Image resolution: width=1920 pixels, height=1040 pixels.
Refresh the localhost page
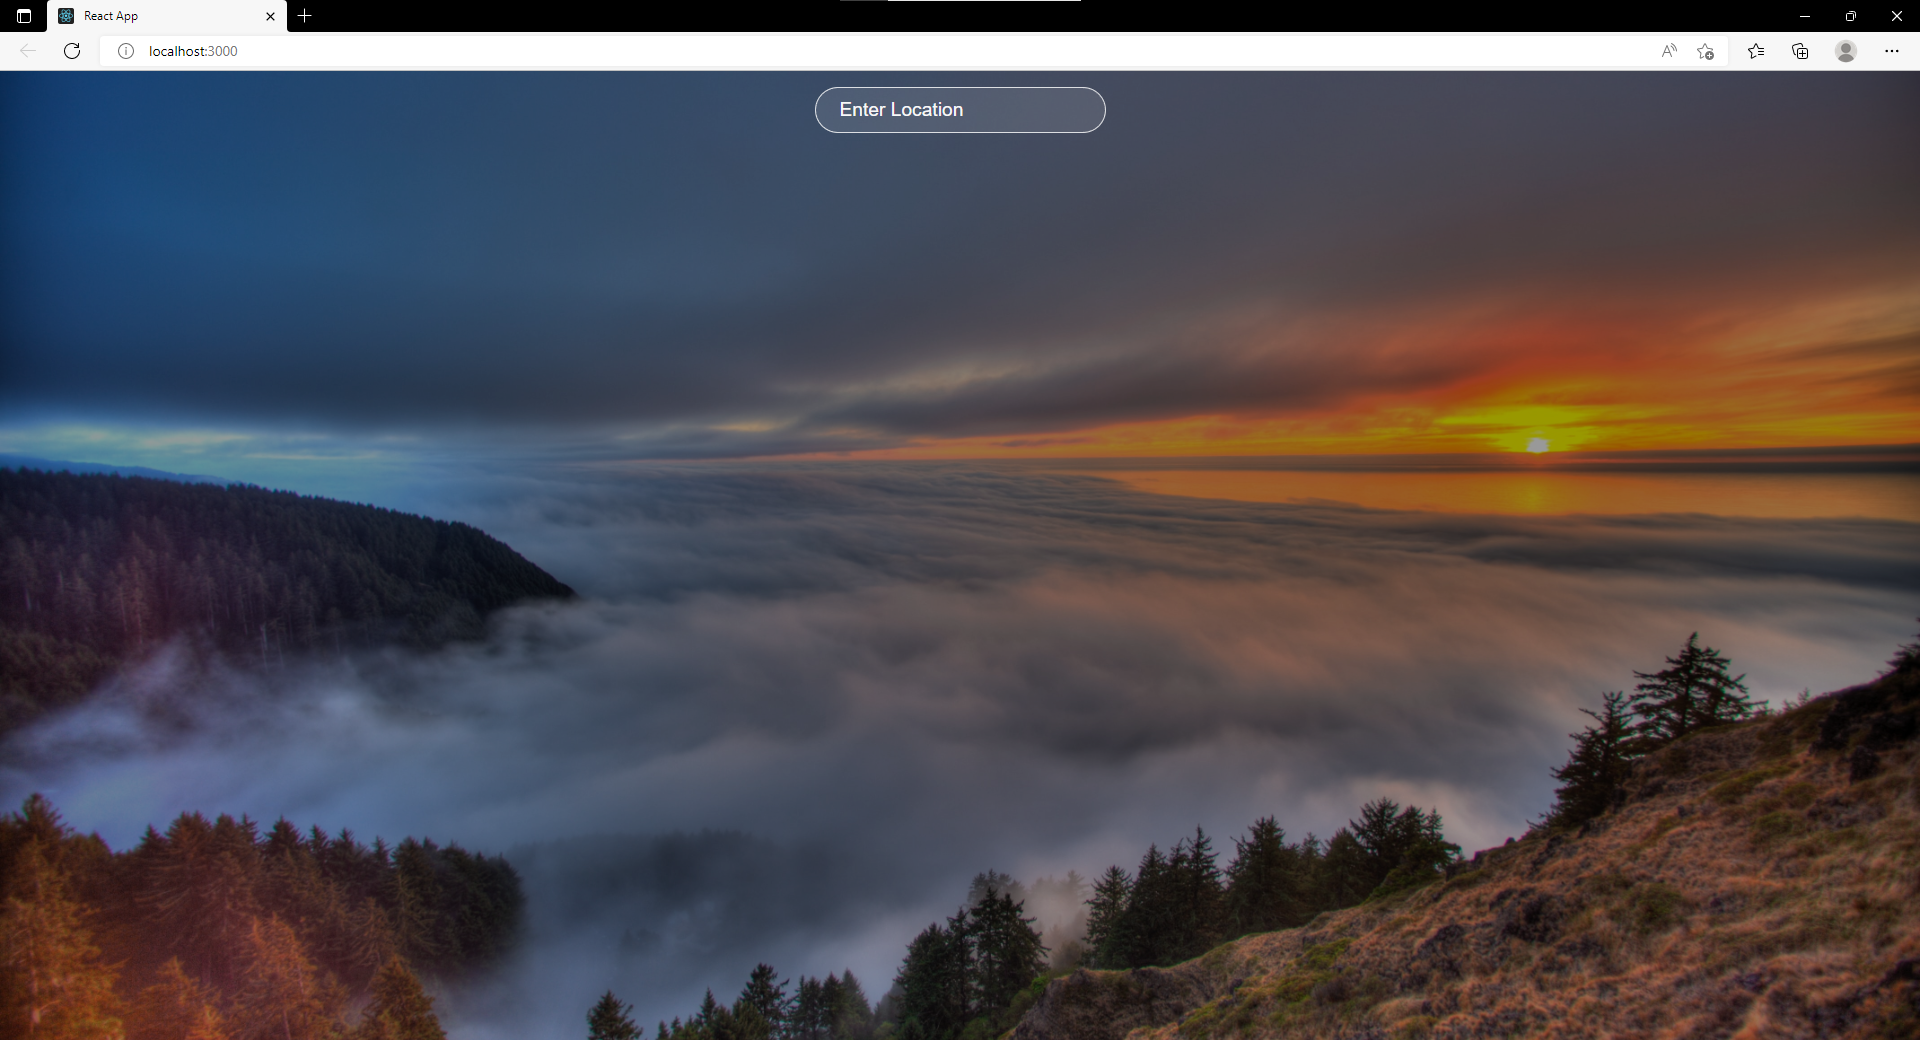click(72, 51)
